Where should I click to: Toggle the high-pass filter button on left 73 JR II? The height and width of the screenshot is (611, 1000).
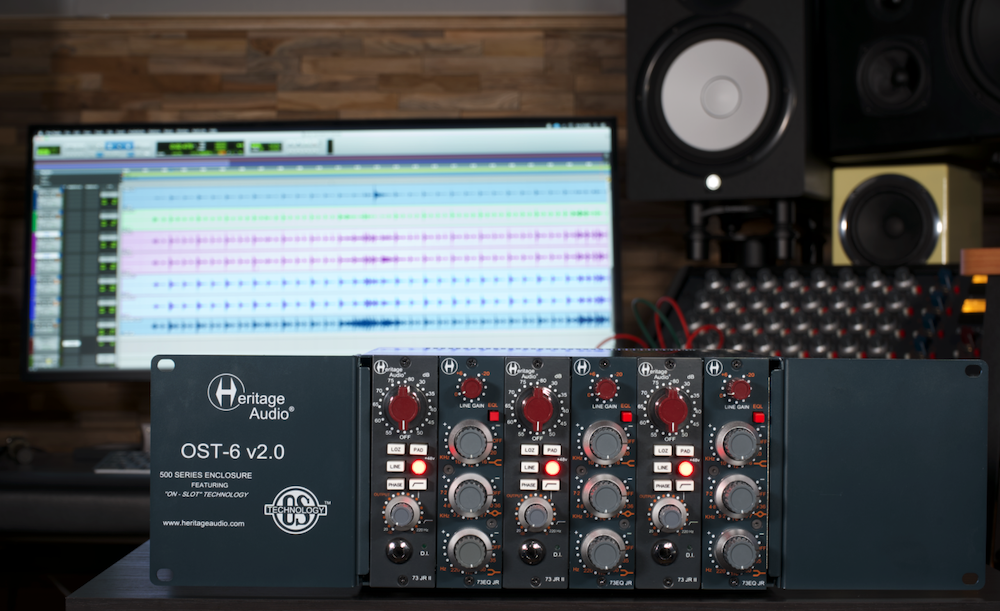418,485
